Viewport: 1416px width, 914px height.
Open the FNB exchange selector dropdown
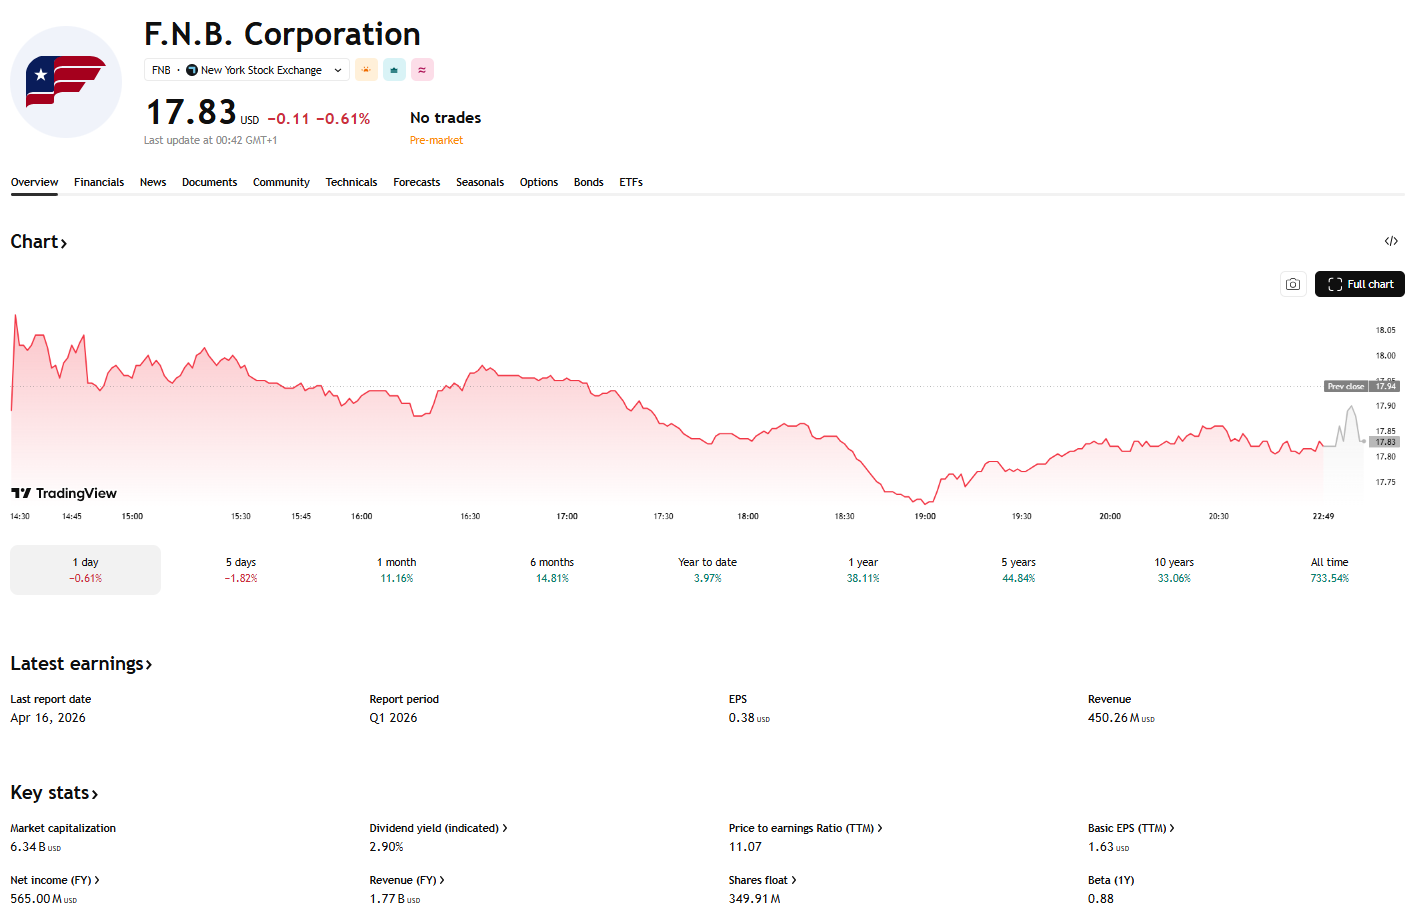tap(247, 70)
